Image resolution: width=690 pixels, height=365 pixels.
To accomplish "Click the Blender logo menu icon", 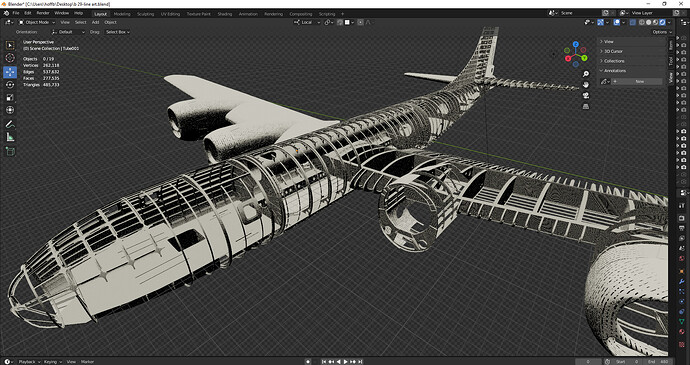I will pos(6,13).
